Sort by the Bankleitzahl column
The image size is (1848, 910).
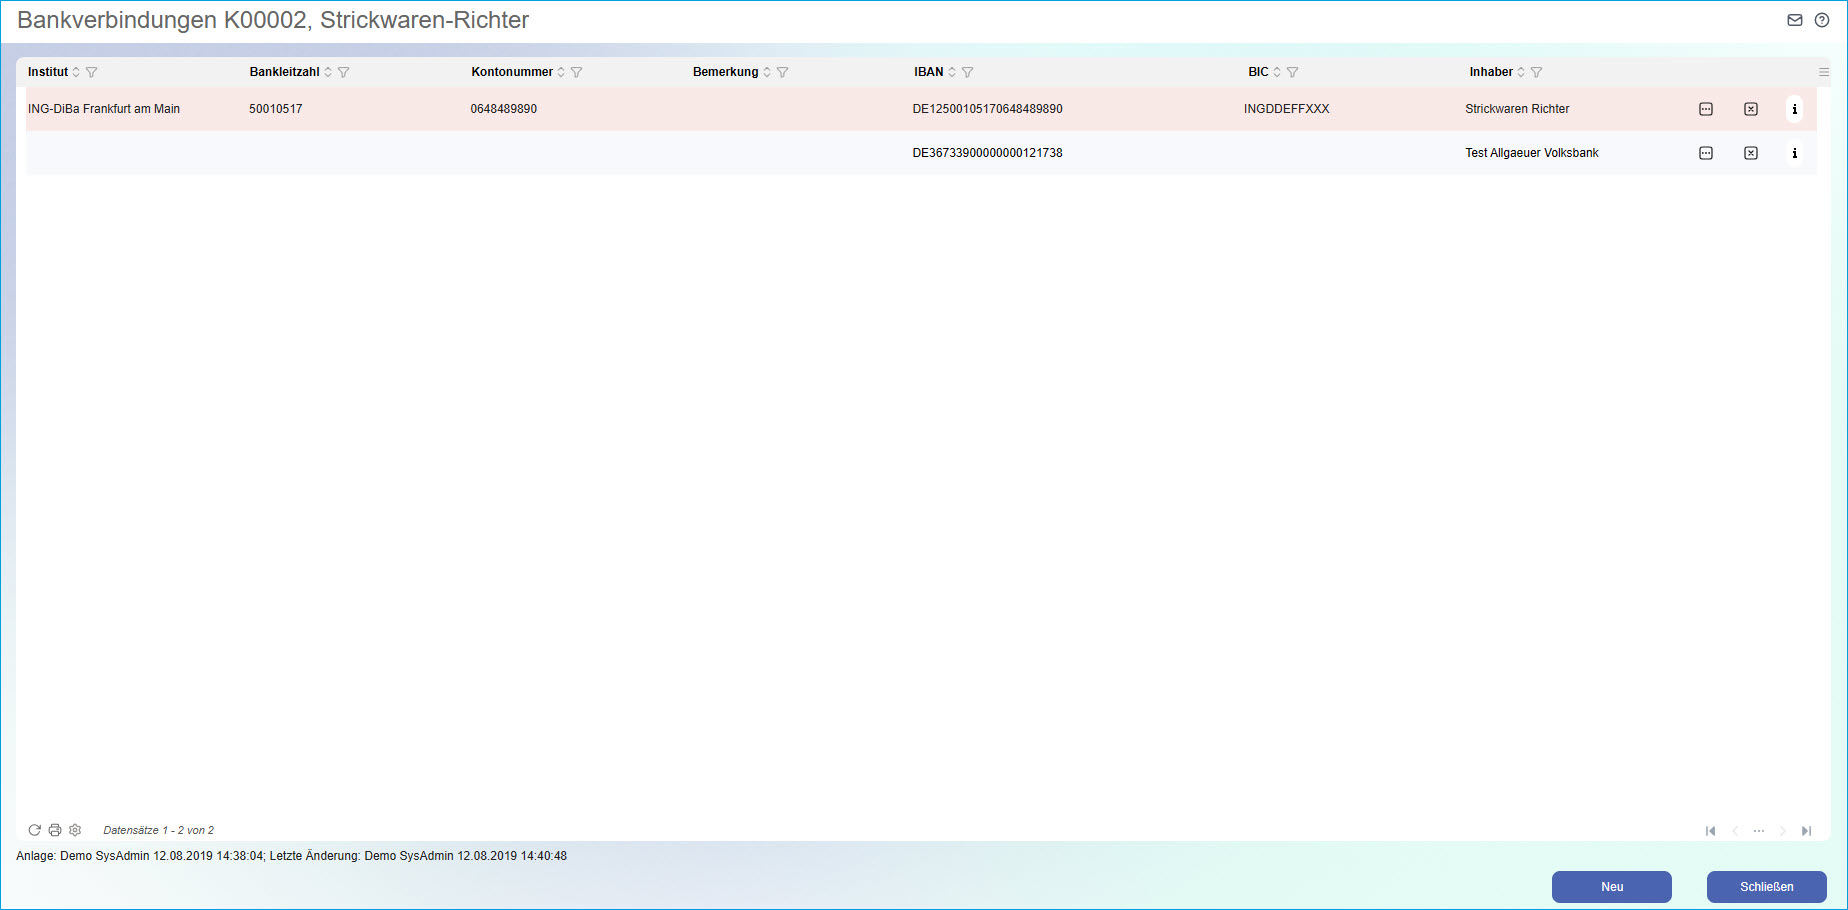click(x=328, y=72)
